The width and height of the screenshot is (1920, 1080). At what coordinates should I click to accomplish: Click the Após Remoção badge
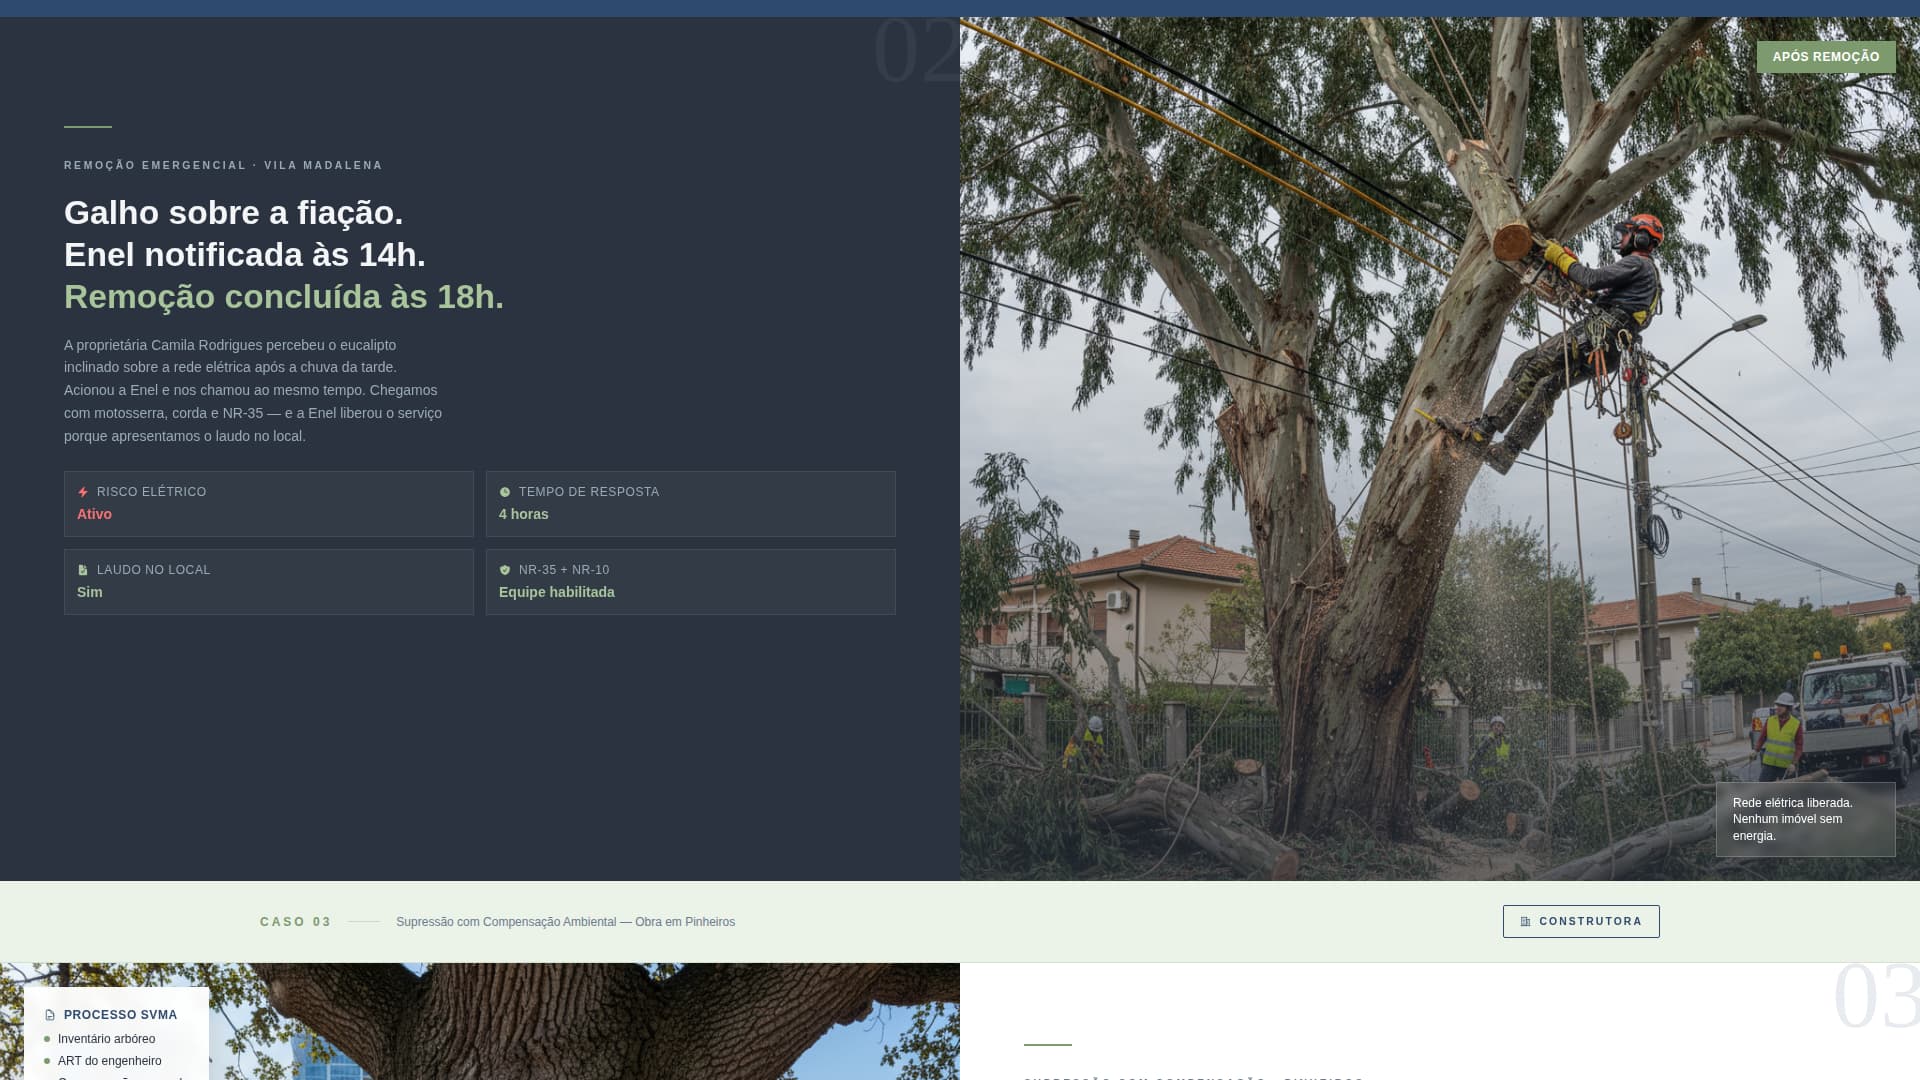pos(1826,57)
